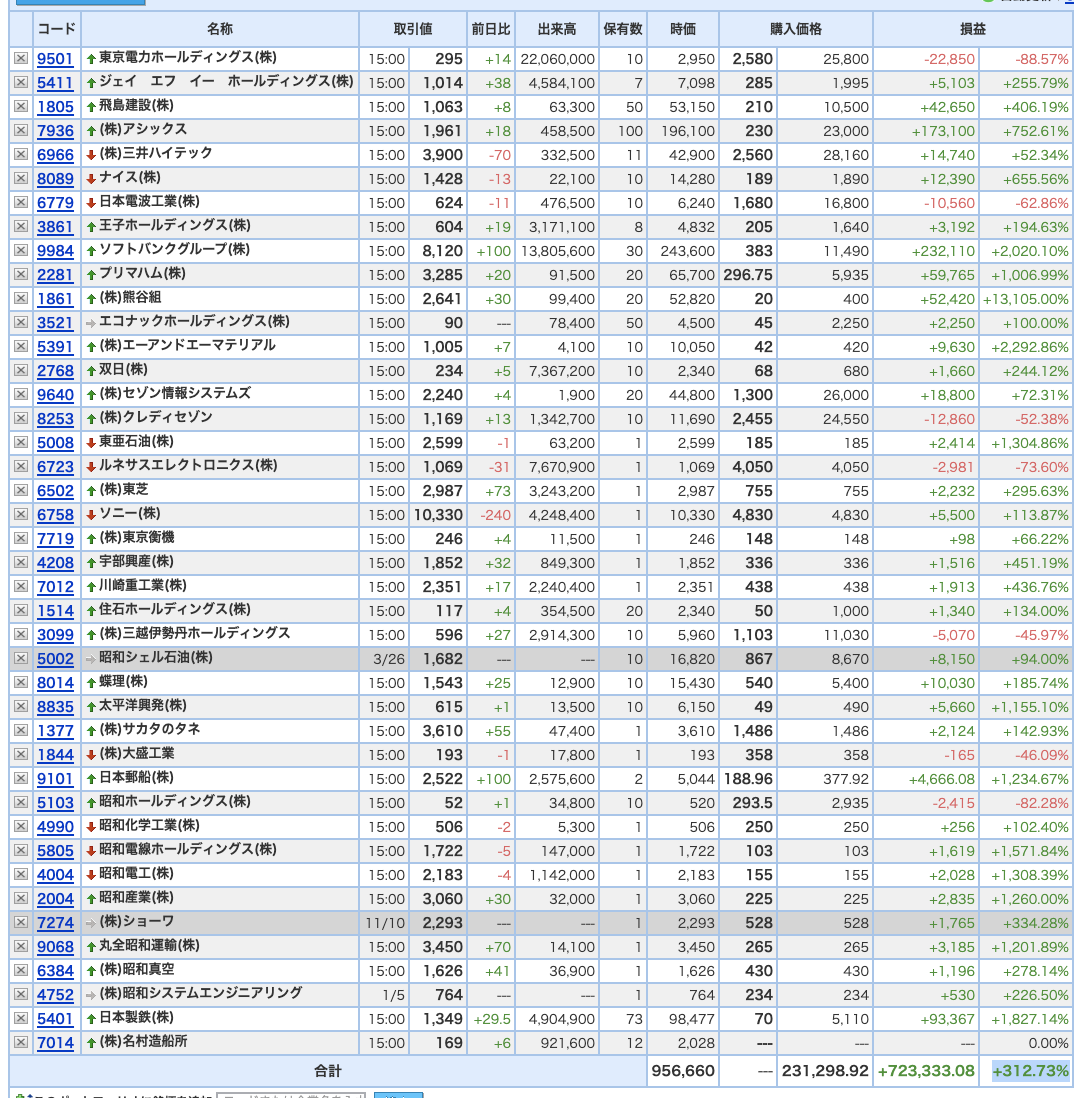This screenshot has width=1074, height=1098.
Task: Click the name (株)三越伊勢丹ホールディングス
Action: [x=195, y=633]
